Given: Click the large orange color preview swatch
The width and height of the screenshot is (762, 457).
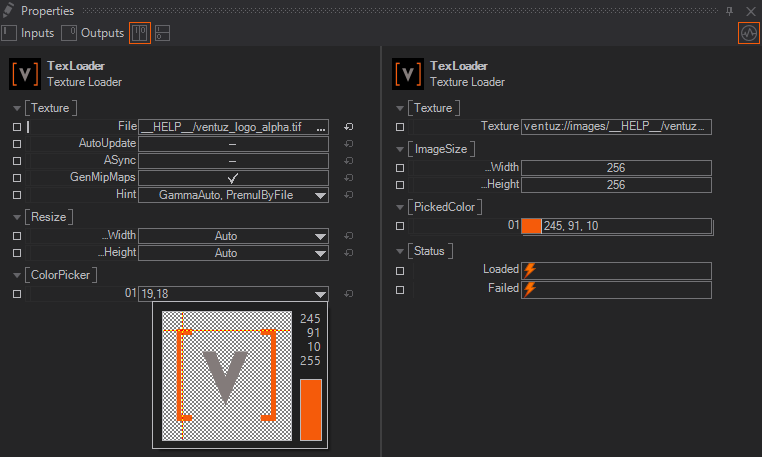Looking at the screenshot, I should (310, 409).
